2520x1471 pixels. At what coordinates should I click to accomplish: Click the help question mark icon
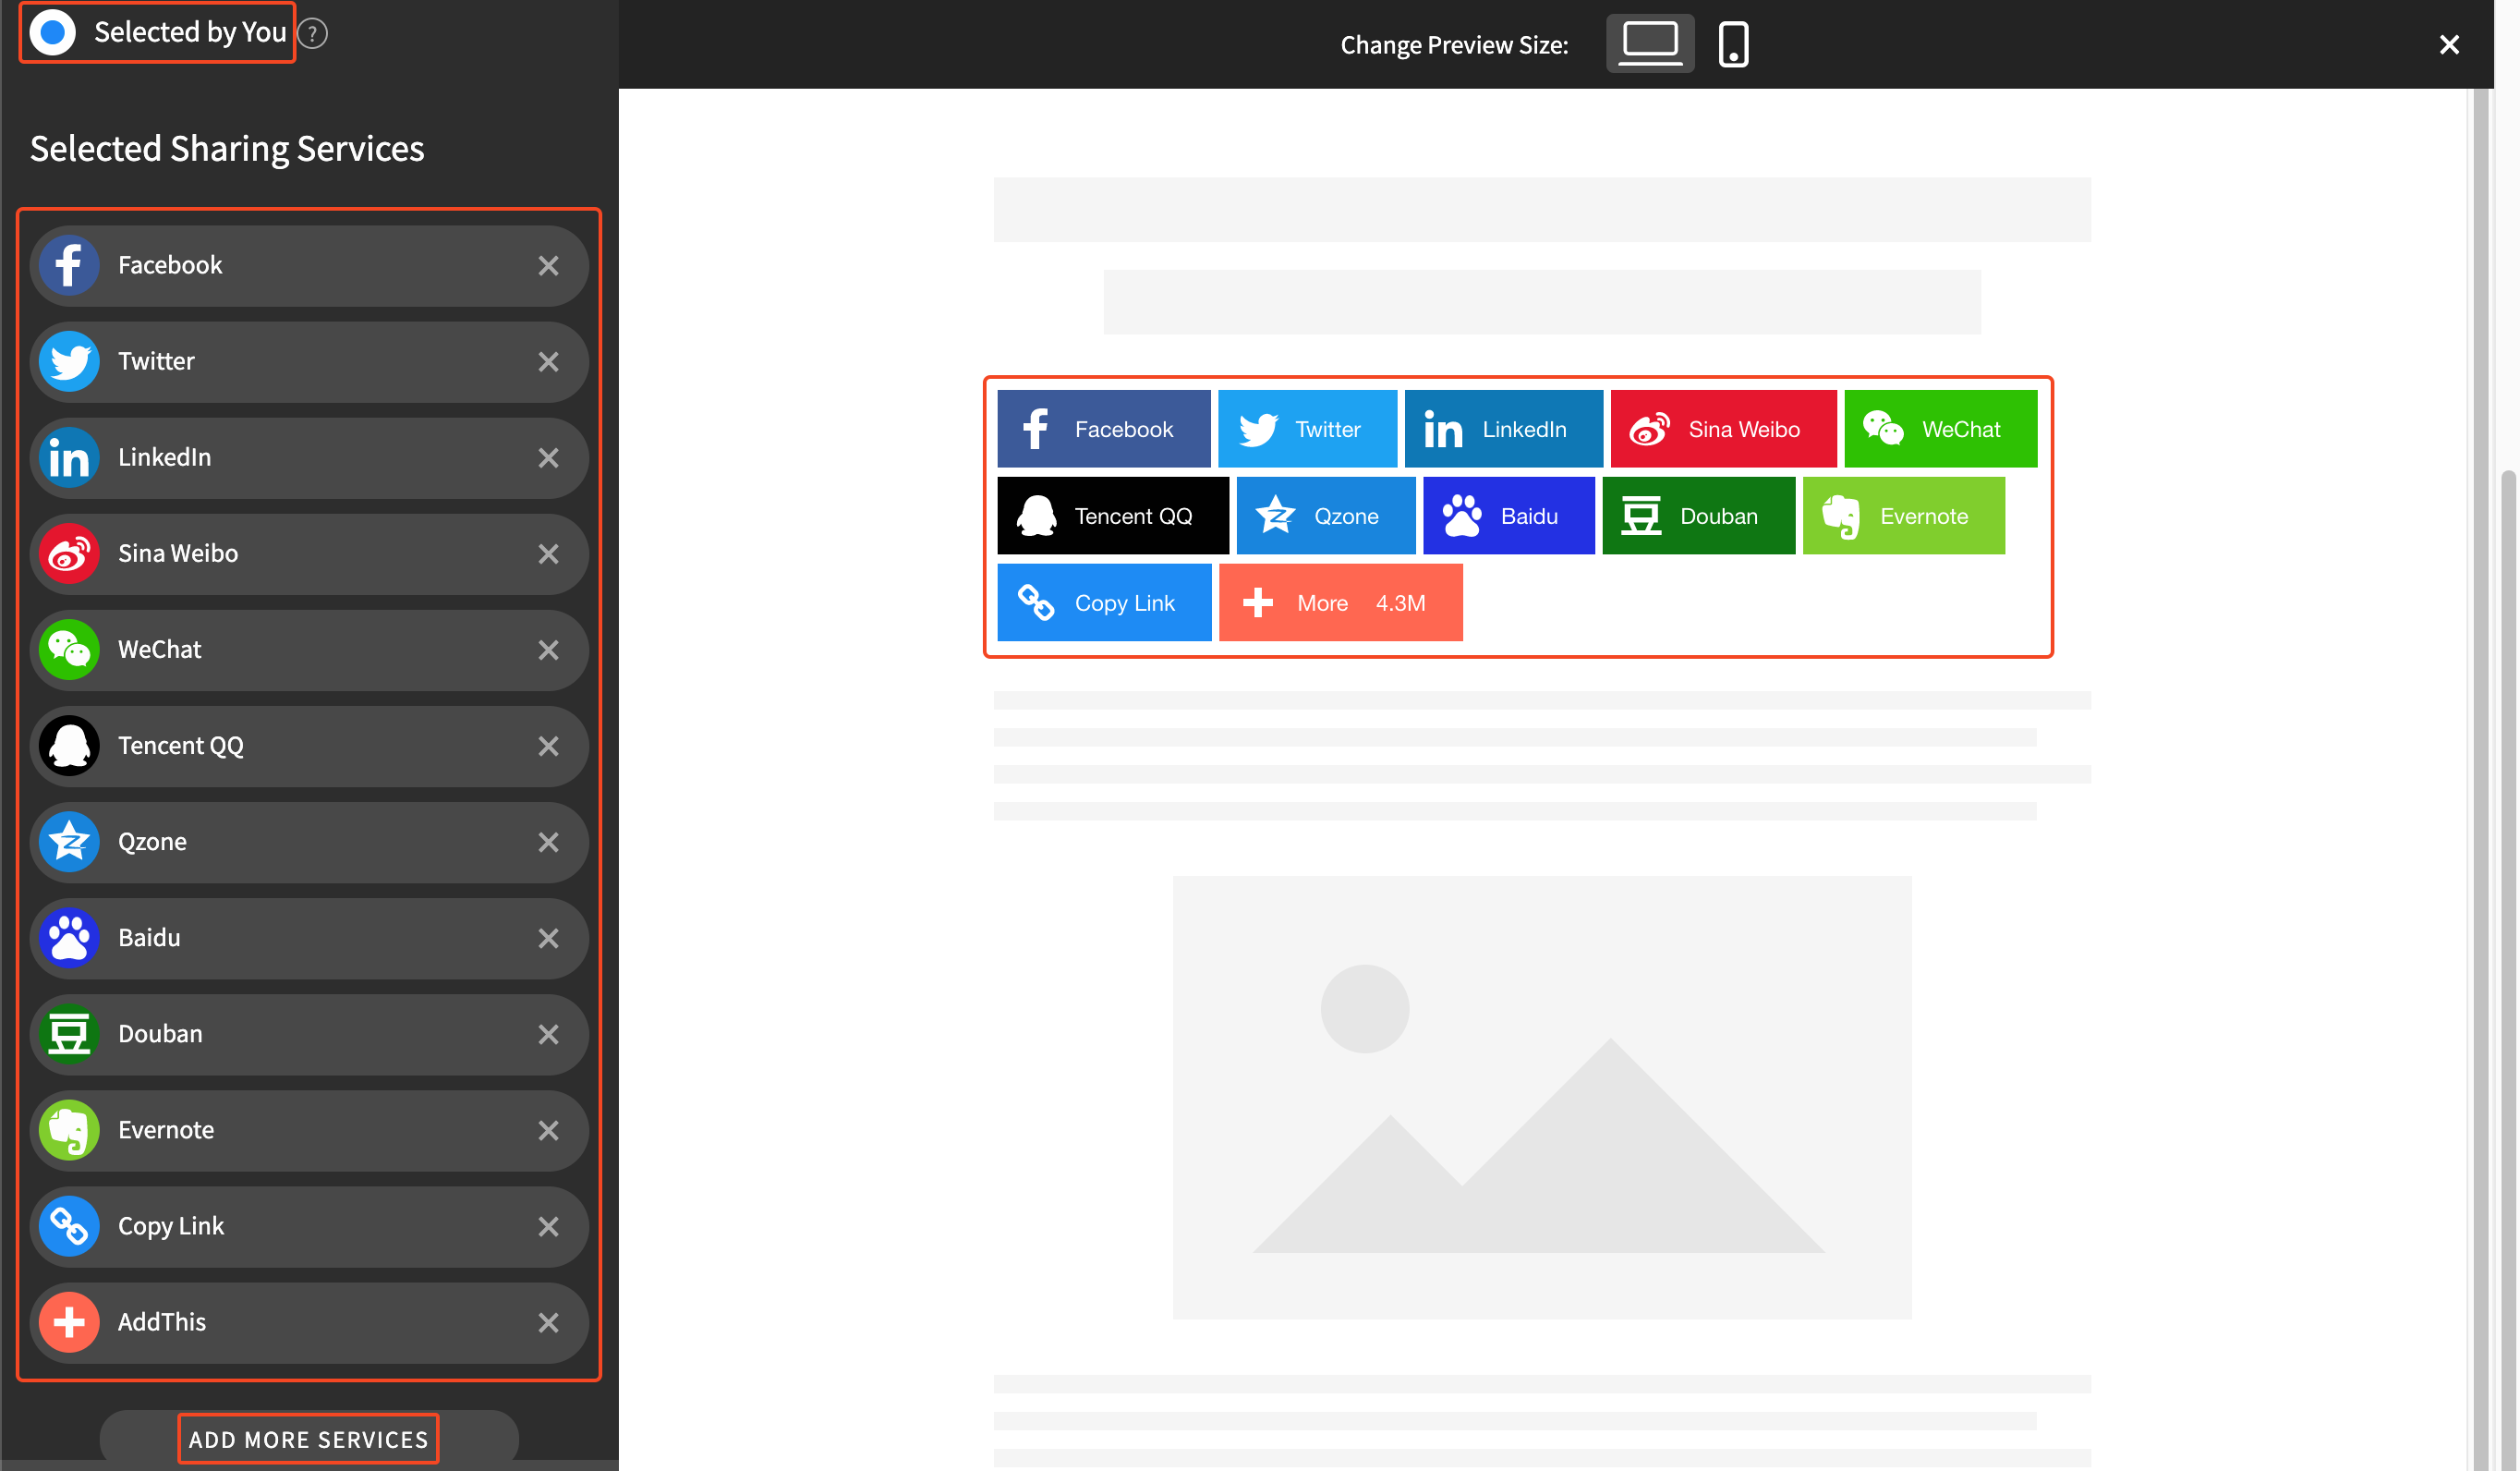(x=313, y=34)
